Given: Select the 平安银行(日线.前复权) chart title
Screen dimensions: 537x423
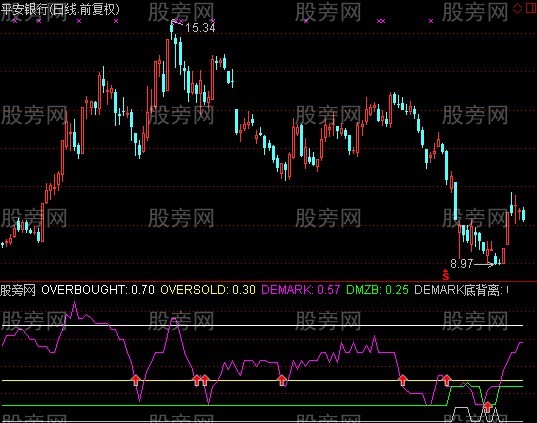Looking at the screenshot, I should (60, 9).
